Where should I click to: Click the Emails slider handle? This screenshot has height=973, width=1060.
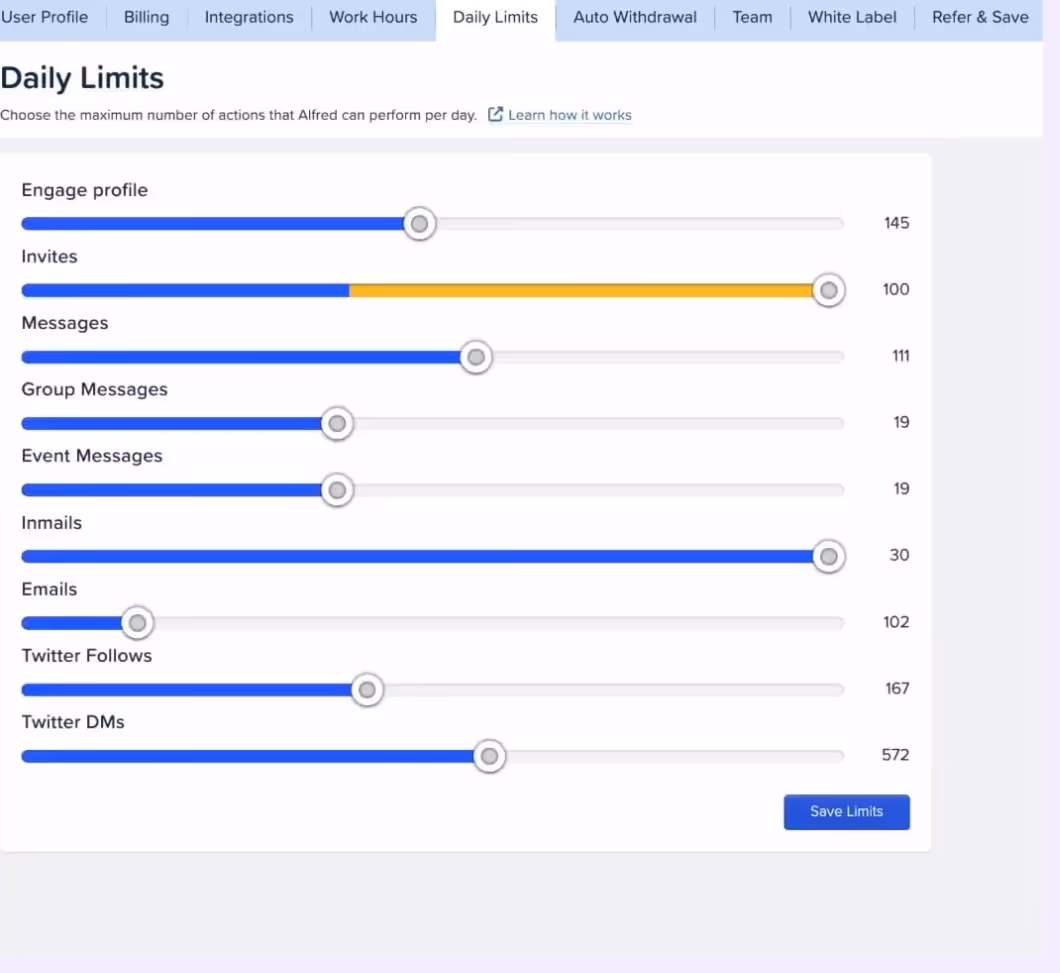click(x=137, y=622)
